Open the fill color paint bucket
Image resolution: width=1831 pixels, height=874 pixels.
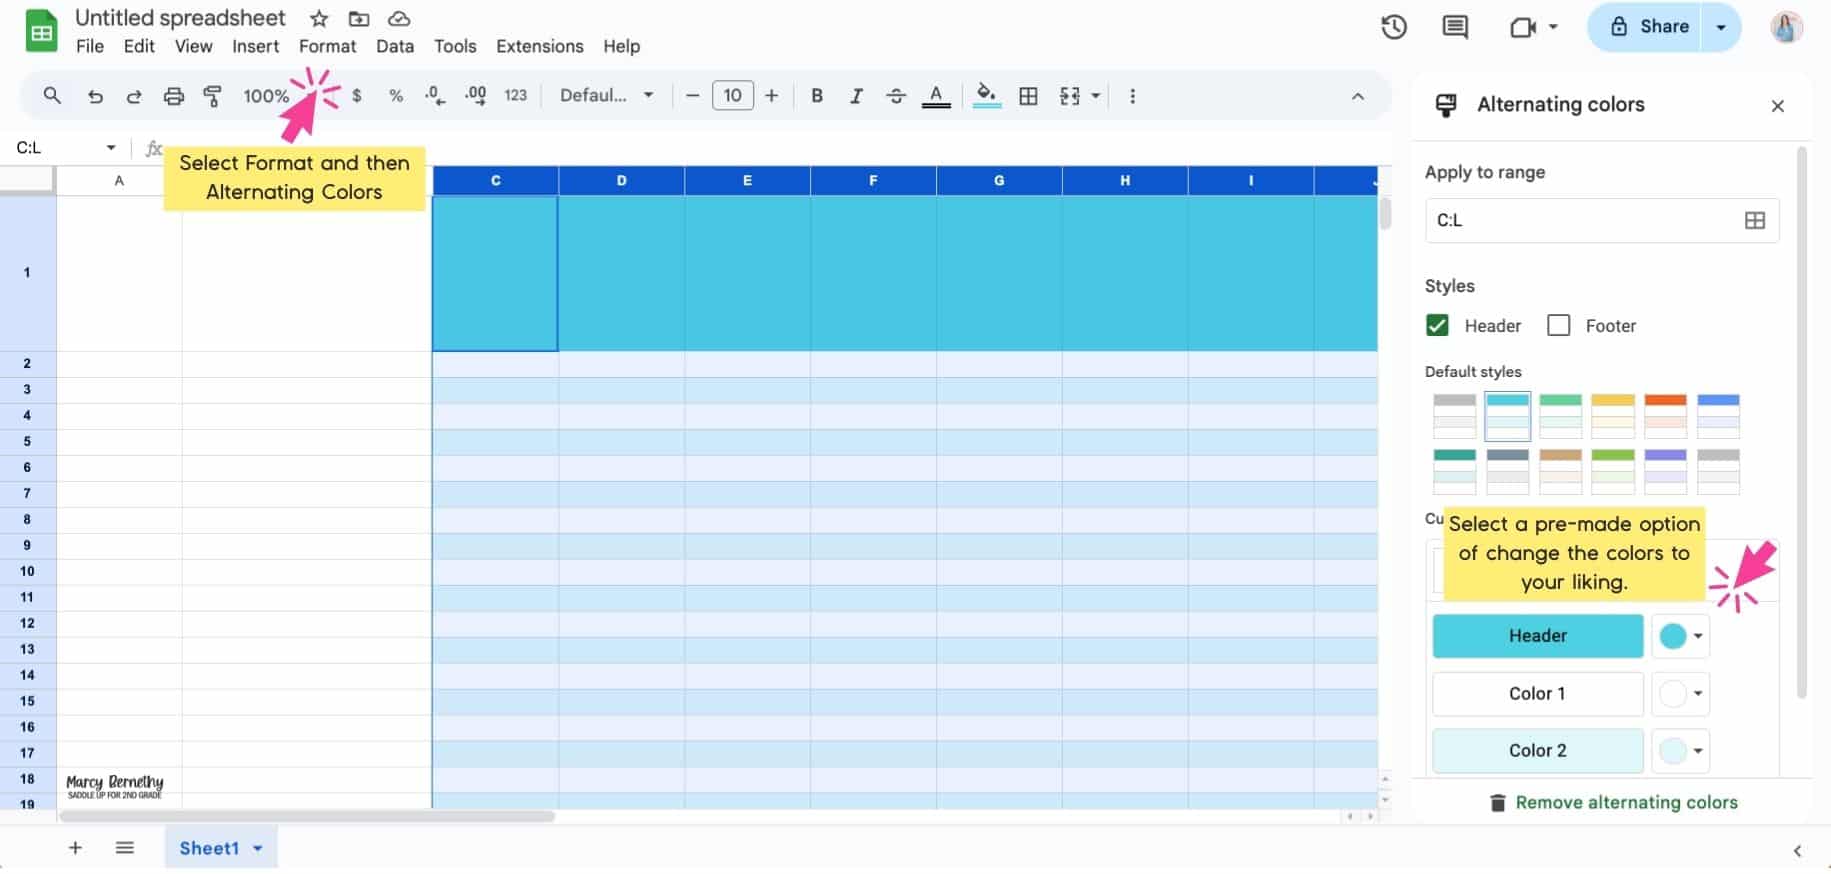point(986,96)
